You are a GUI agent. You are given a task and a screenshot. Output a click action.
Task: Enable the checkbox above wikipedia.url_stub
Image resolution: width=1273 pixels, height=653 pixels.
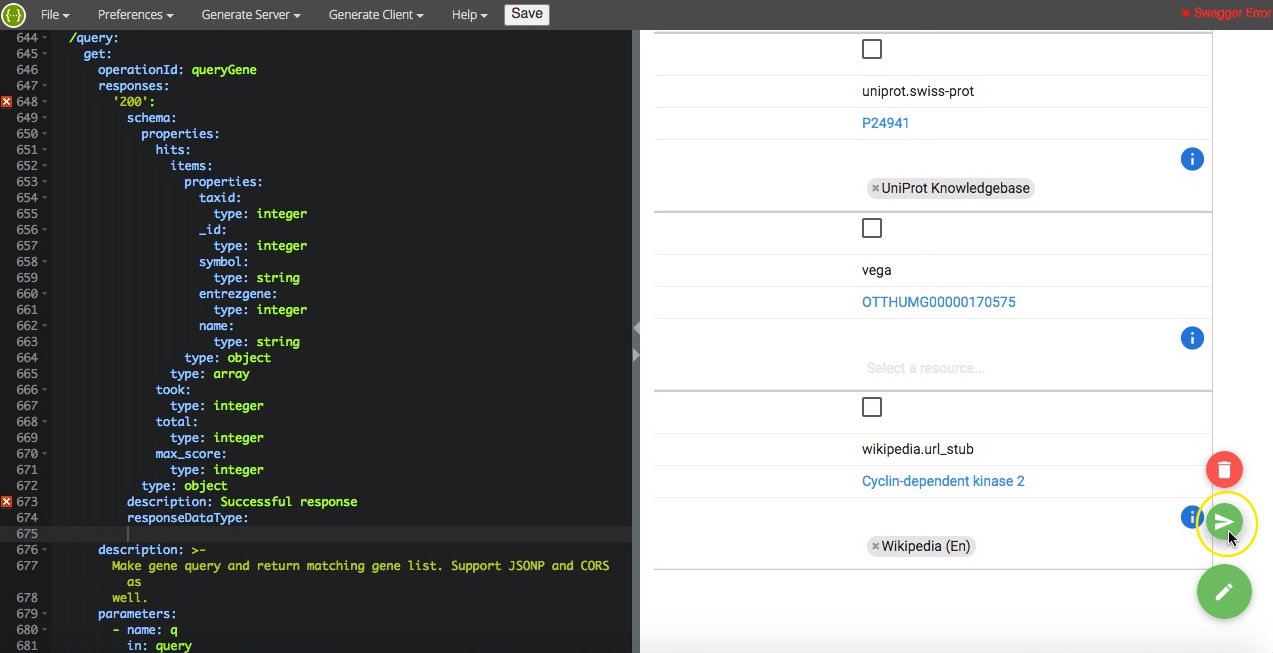[872, 407]
